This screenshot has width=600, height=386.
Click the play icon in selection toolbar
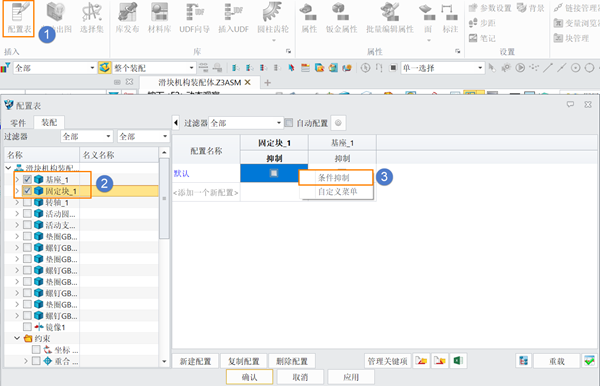pos(520,68)
